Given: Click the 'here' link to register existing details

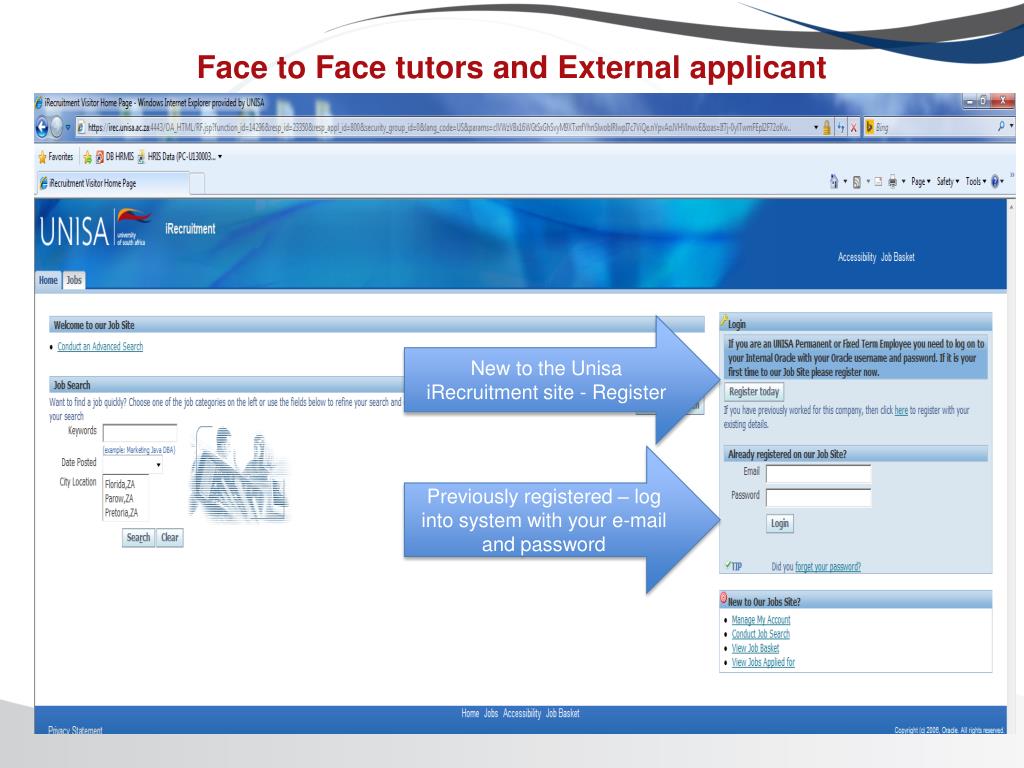Looking at the screenshot, I should 901,411.
